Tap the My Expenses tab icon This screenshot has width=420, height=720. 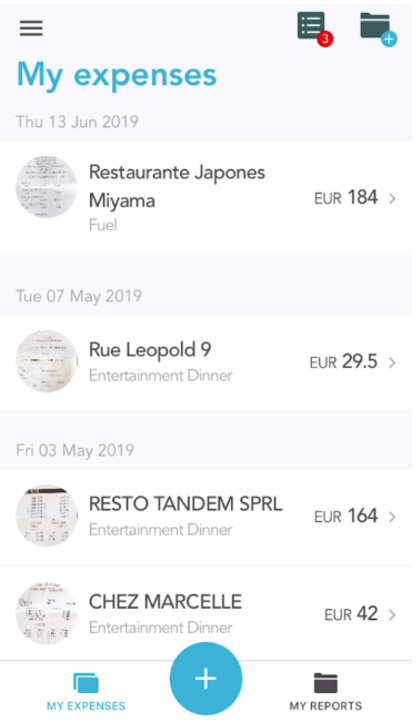pos(86,682)
